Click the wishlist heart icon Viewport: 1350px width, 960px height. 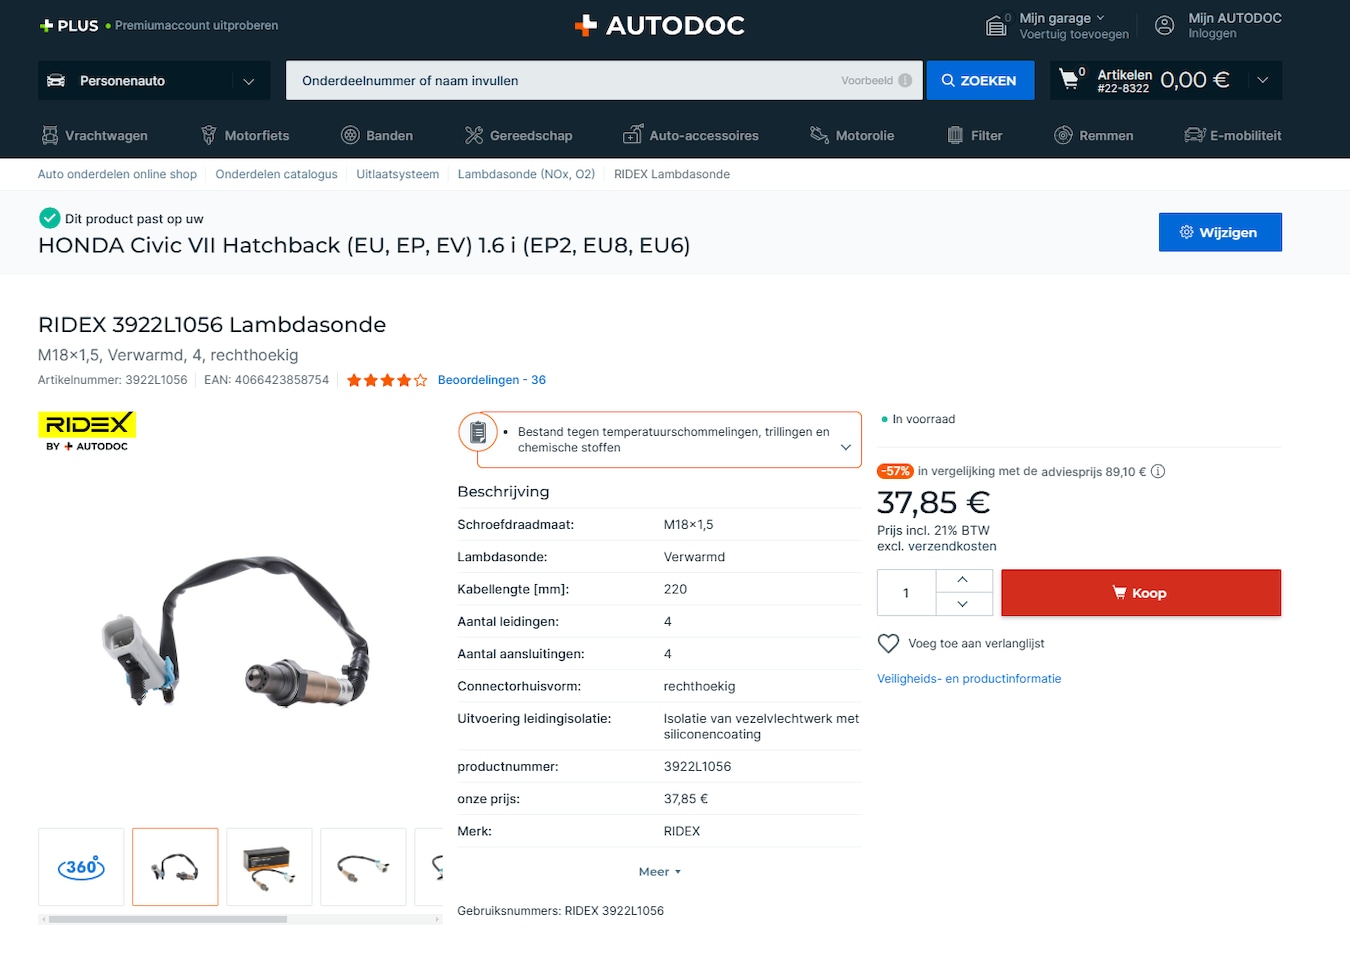888,643
